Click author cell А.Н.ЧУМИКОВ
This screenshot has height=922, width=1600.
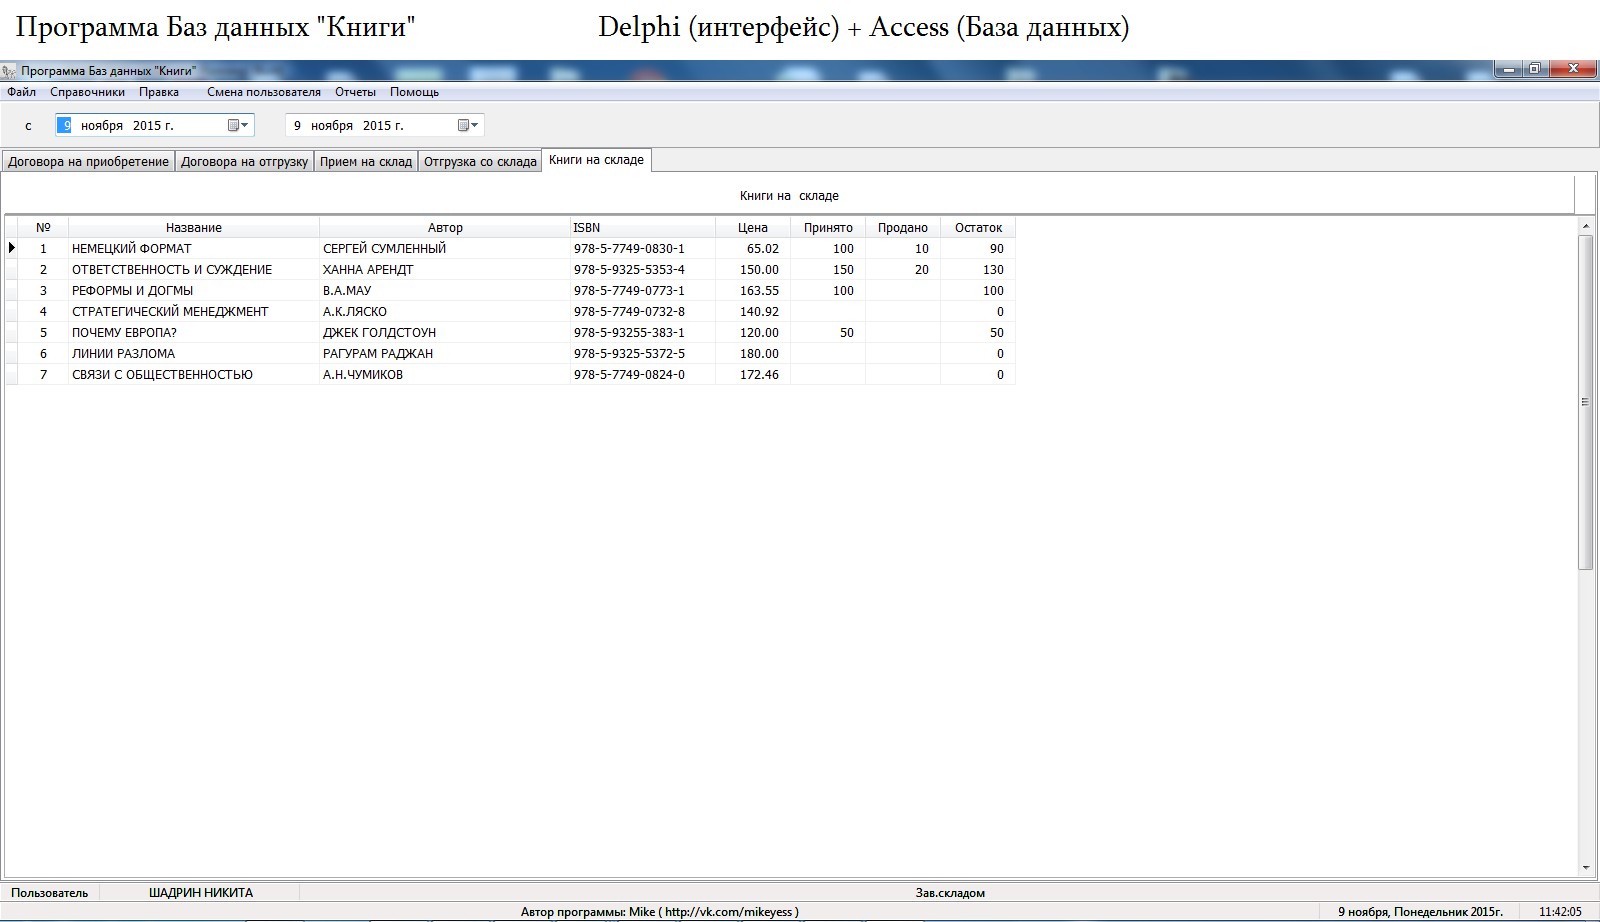[445, 374]
